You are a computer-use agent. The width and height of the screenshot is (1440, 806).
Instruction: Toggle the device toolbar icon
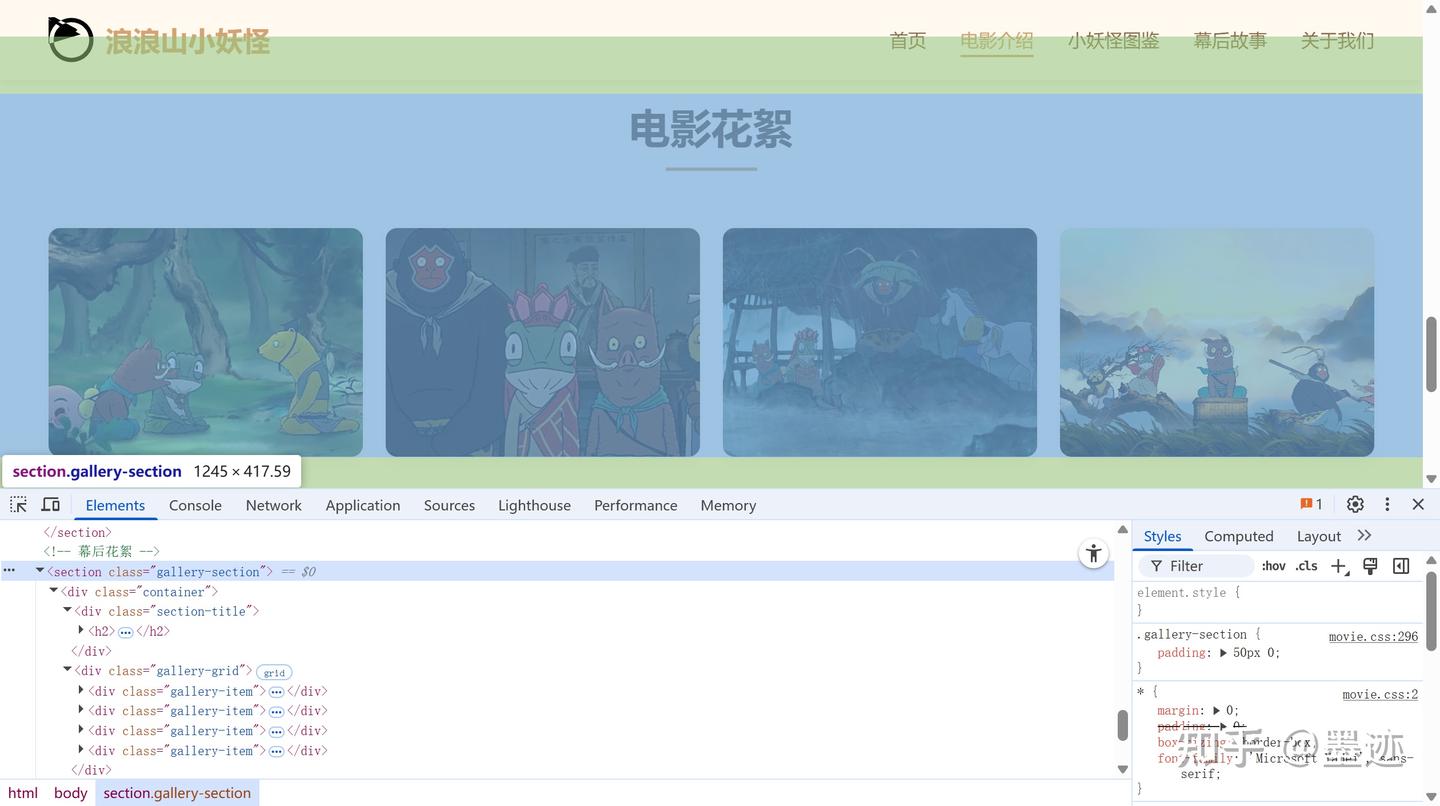(x=50, y=504)
